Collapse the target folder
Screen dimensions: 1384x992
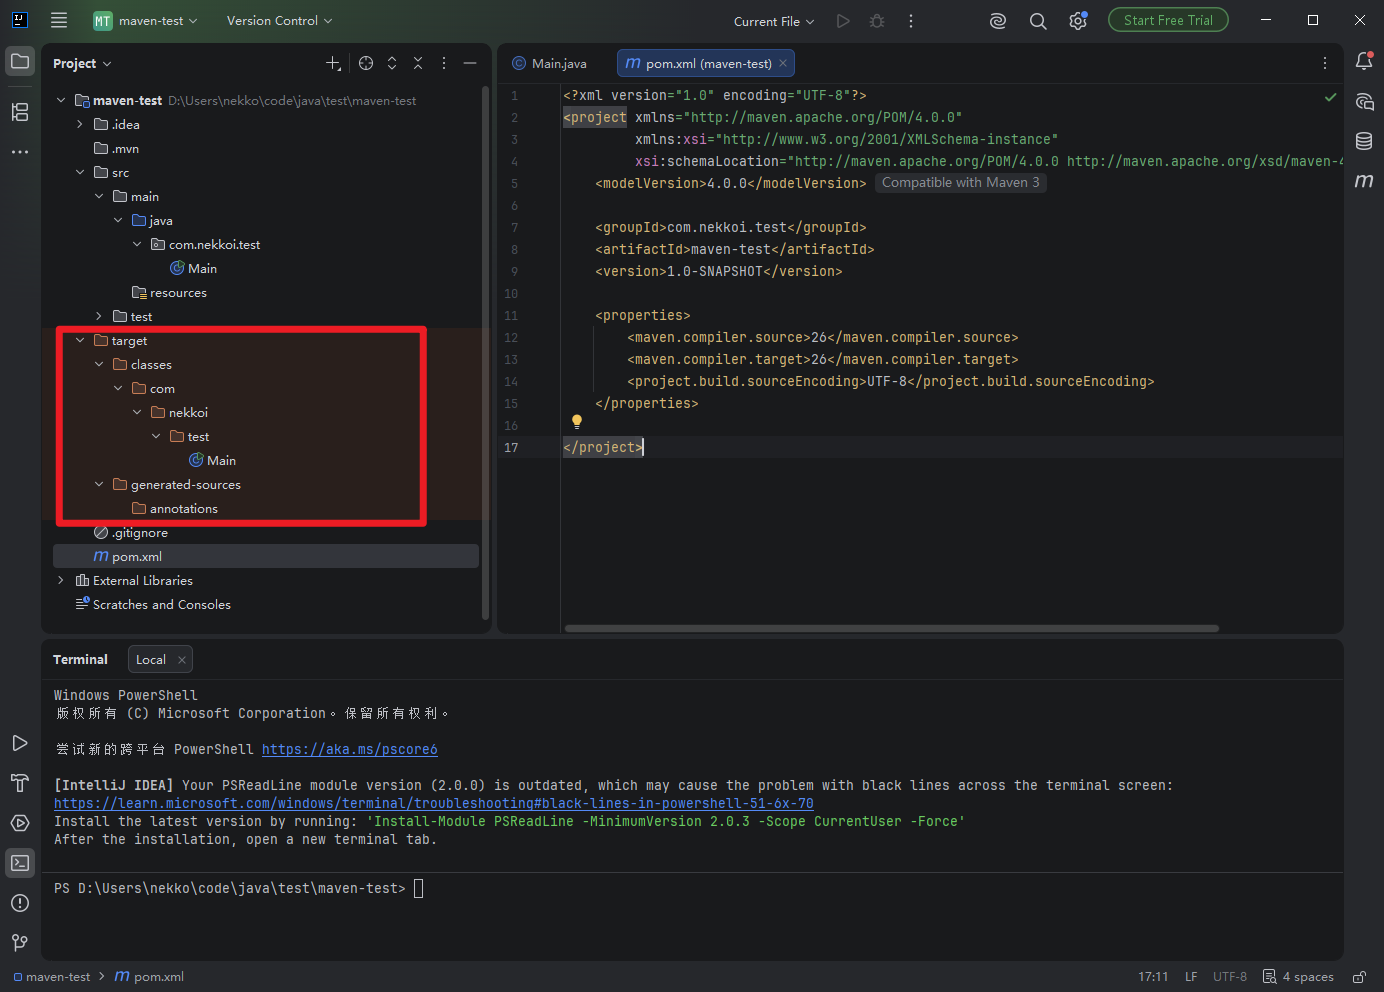pos(80,340)
